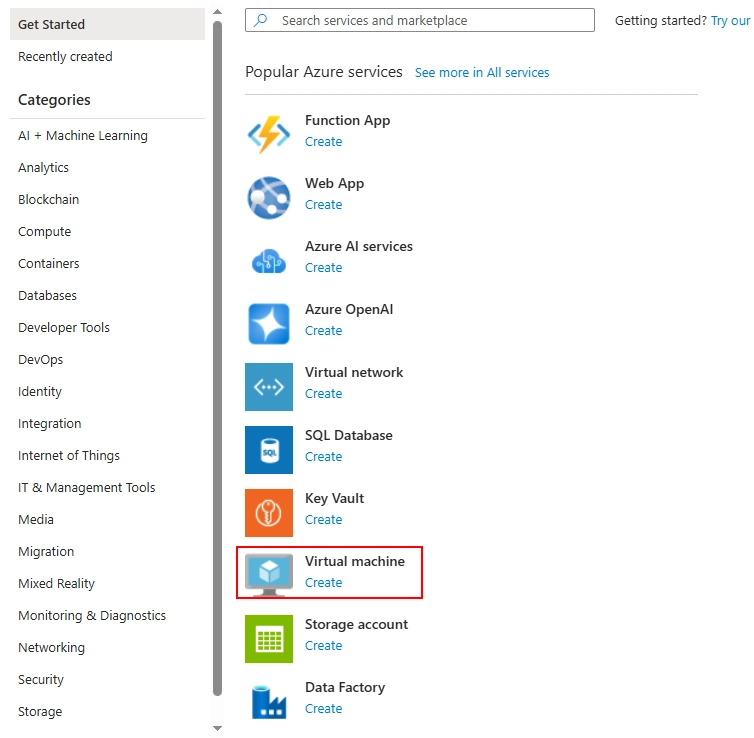754x738 pixels.
Task: Click the Key Vault orange icon
Action: [269, 513]
